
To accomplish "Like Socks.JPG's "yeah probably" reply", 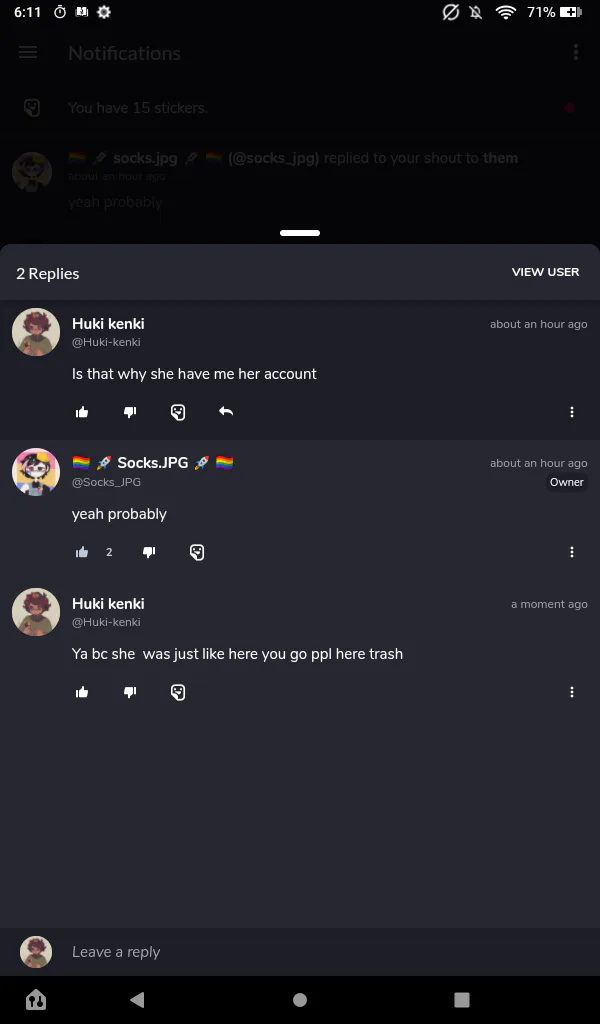I will 82,552.
